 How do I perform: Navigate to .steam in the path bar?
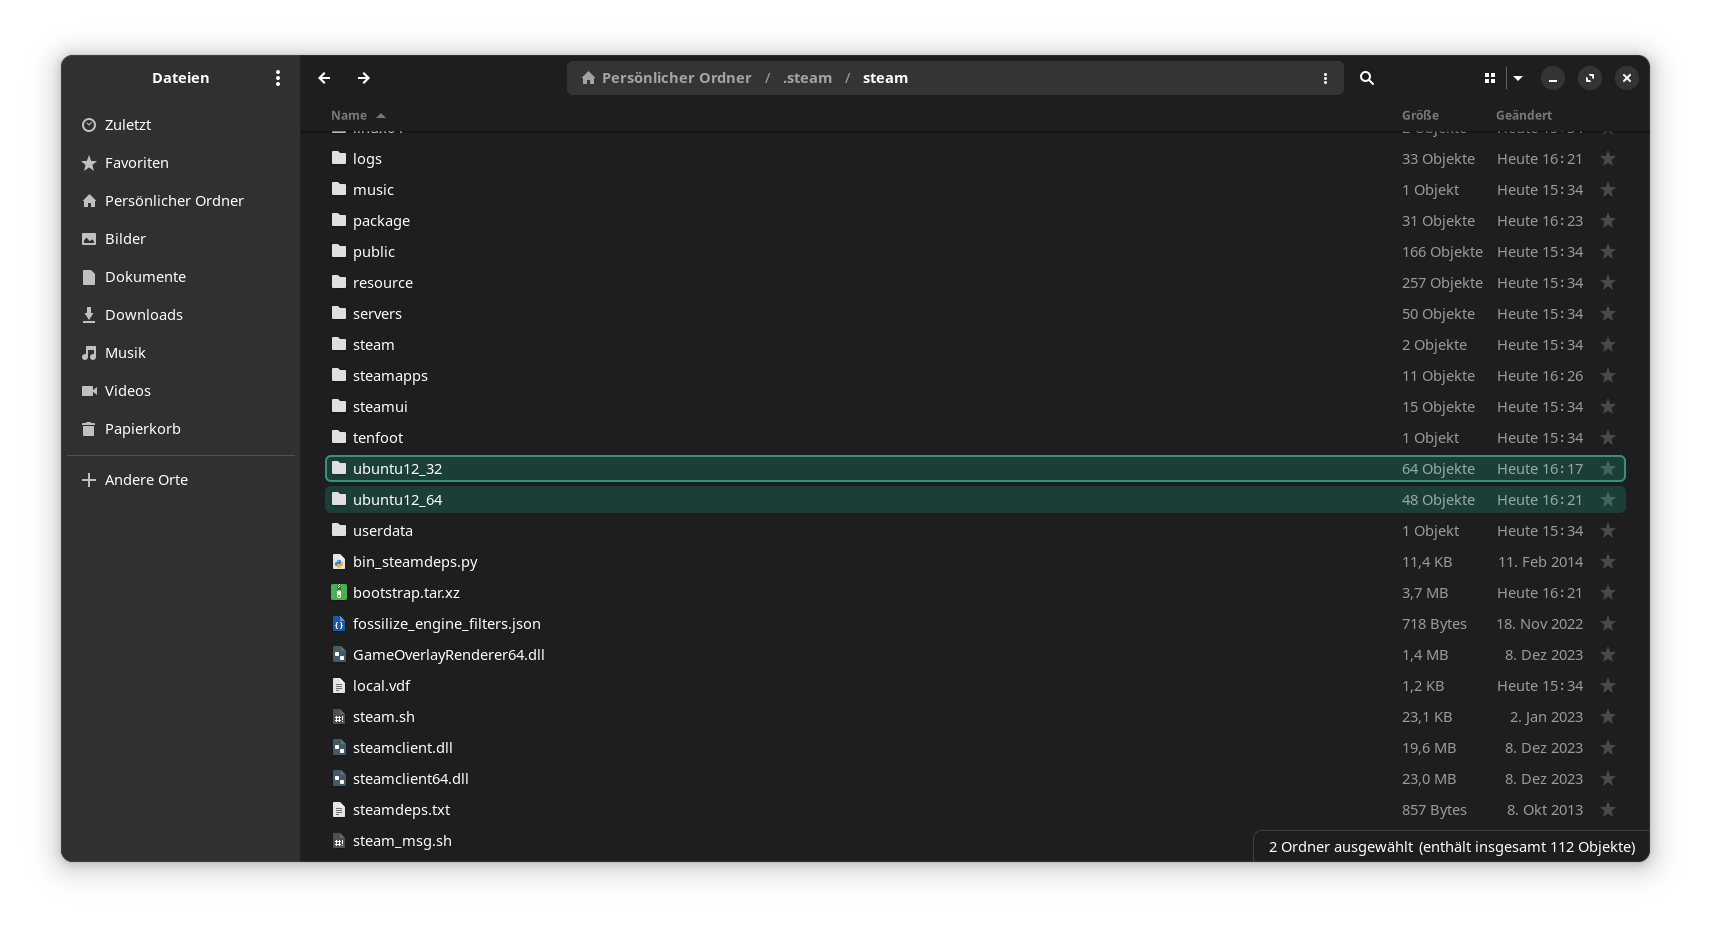(808, 78)
